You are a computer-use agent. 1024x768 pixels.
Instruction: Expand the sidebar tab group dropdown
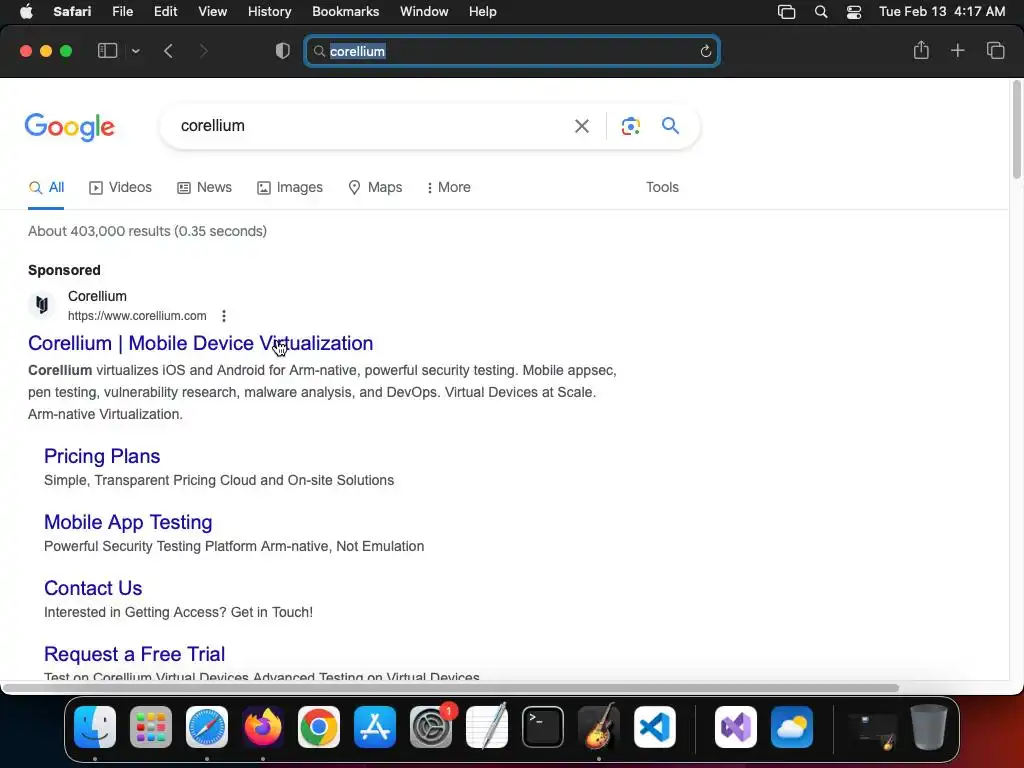pos(135,51)
